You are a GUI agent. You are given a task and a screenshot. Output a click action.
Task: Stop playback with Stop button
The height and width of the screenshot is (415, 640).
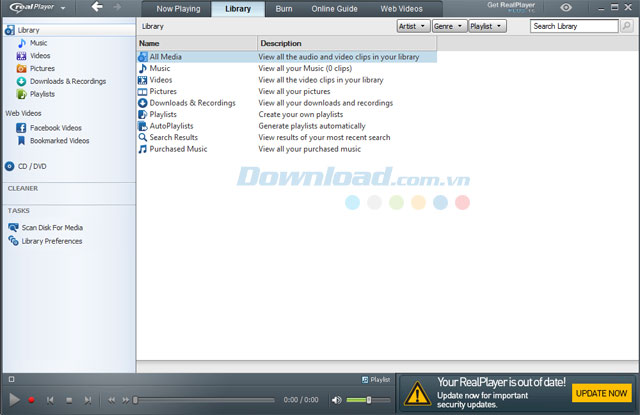point(69,401)
